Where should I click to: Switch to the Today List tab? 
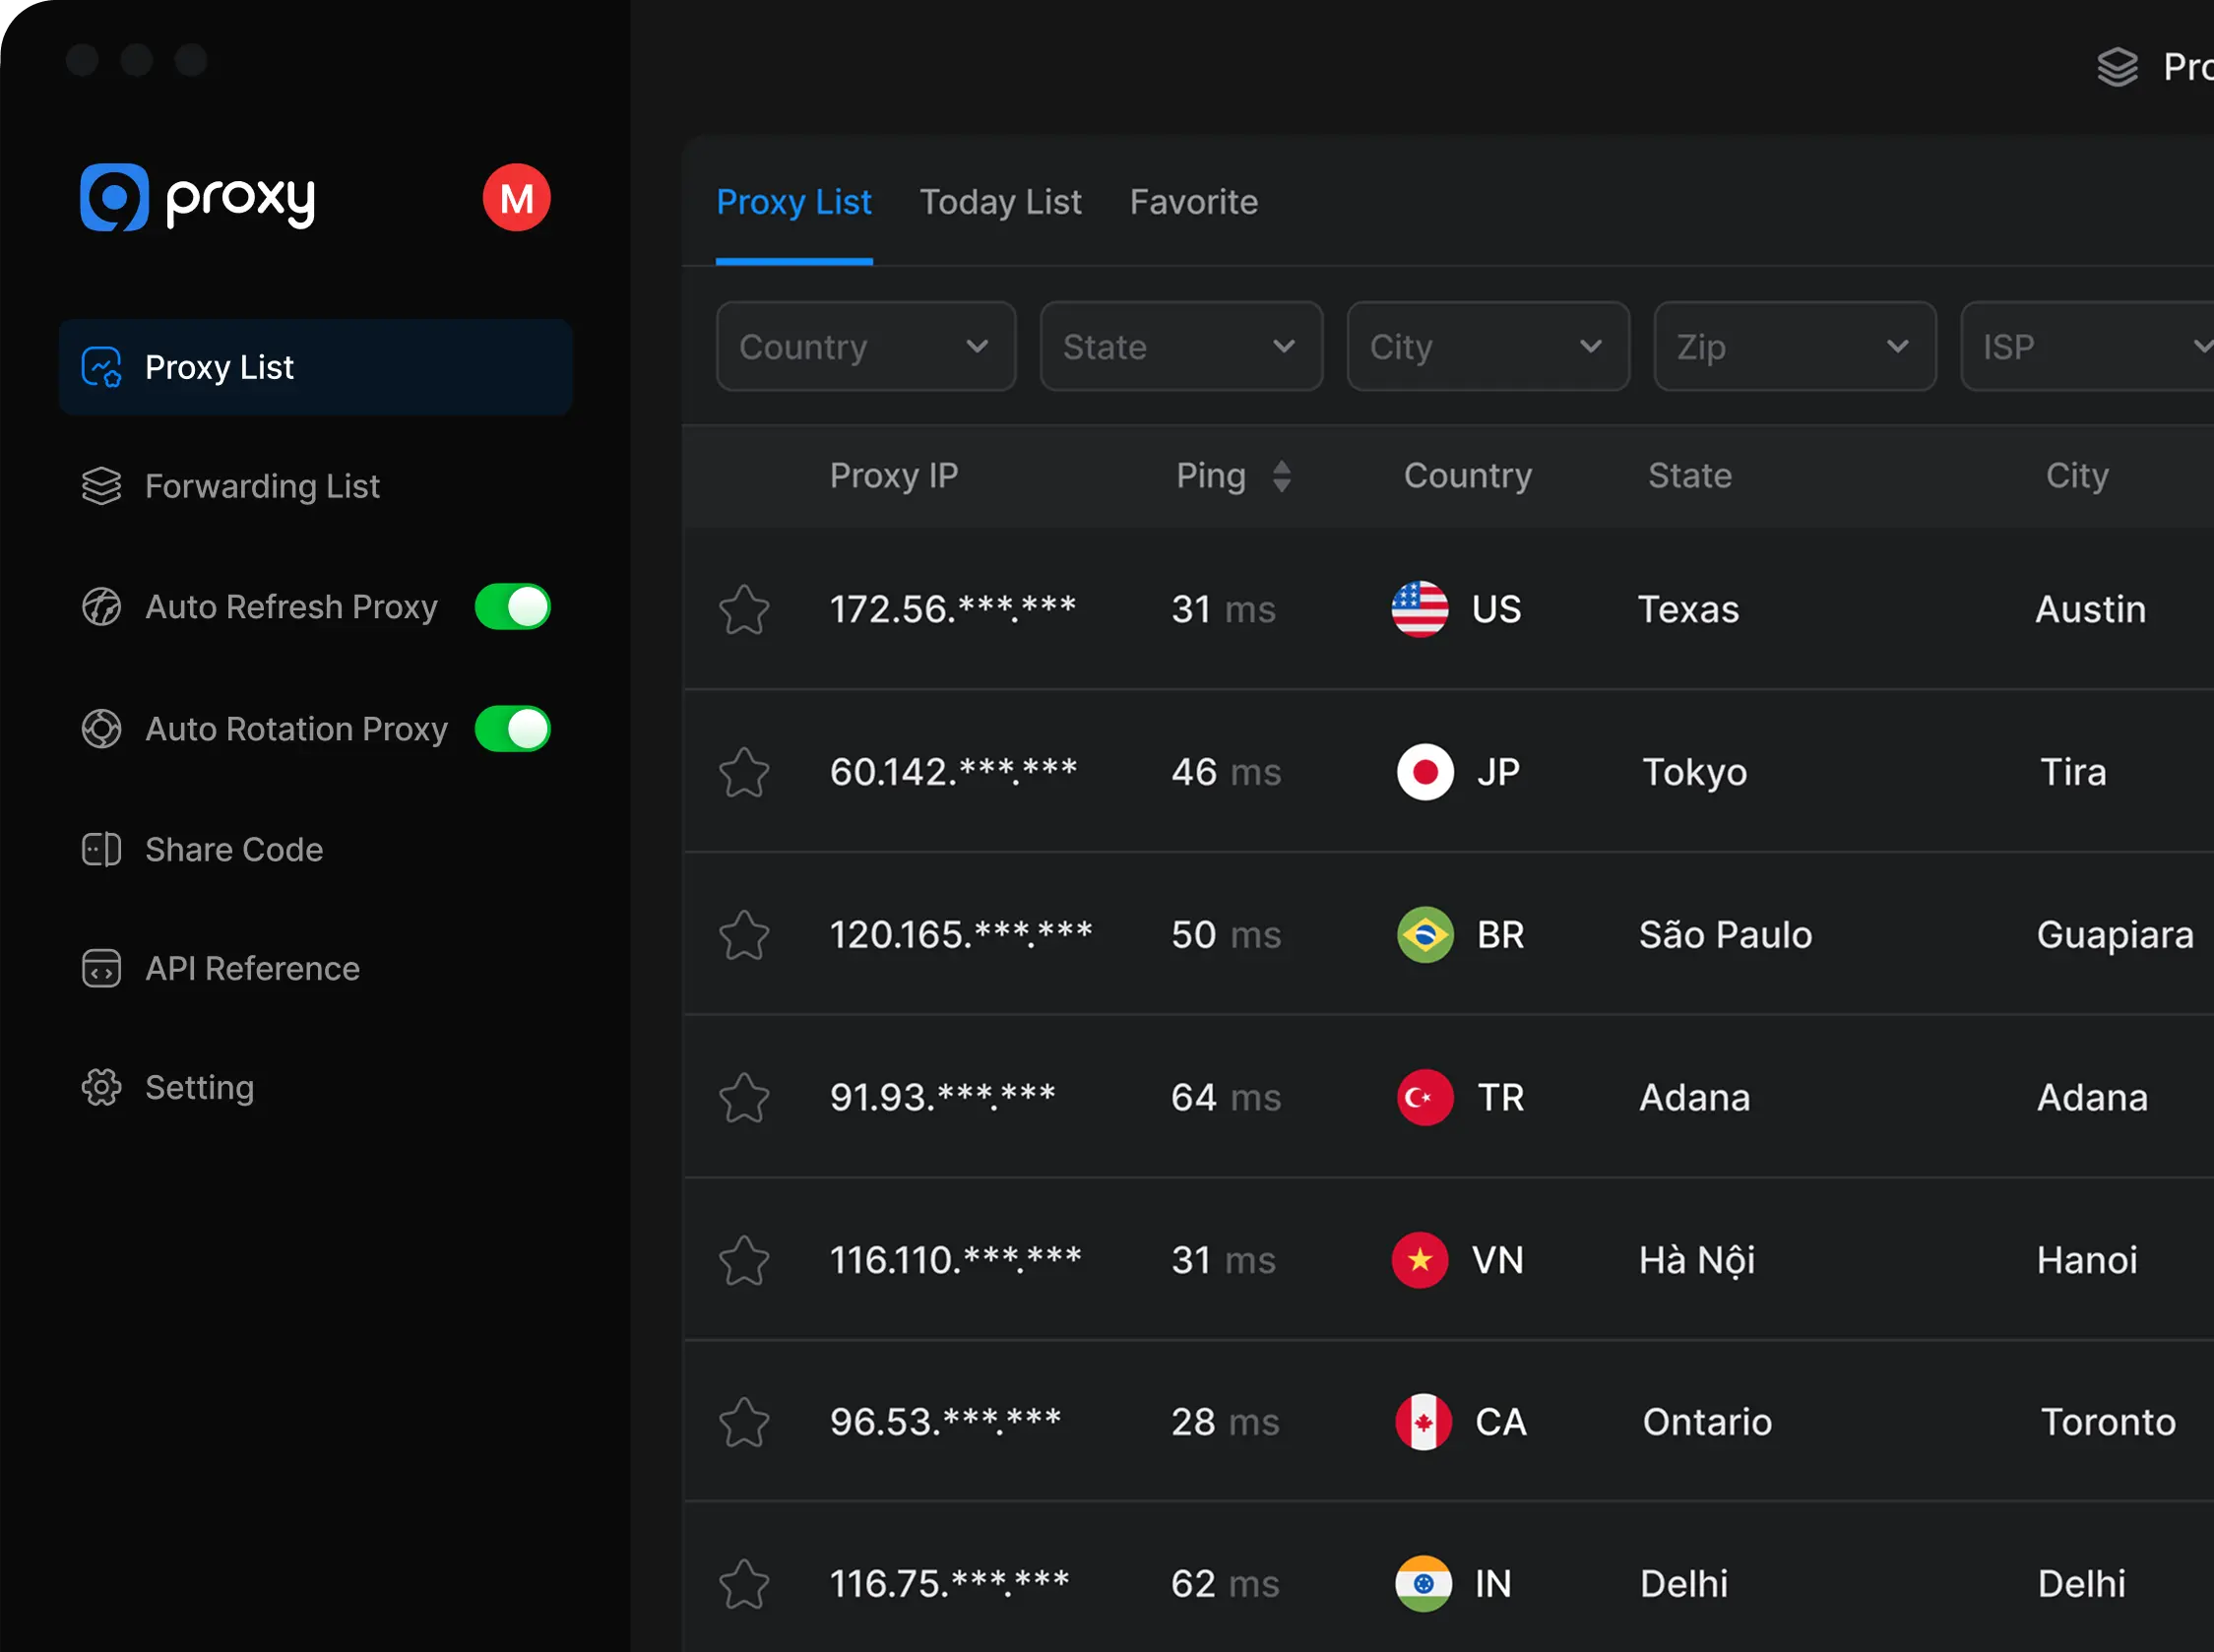point(1000,202)
